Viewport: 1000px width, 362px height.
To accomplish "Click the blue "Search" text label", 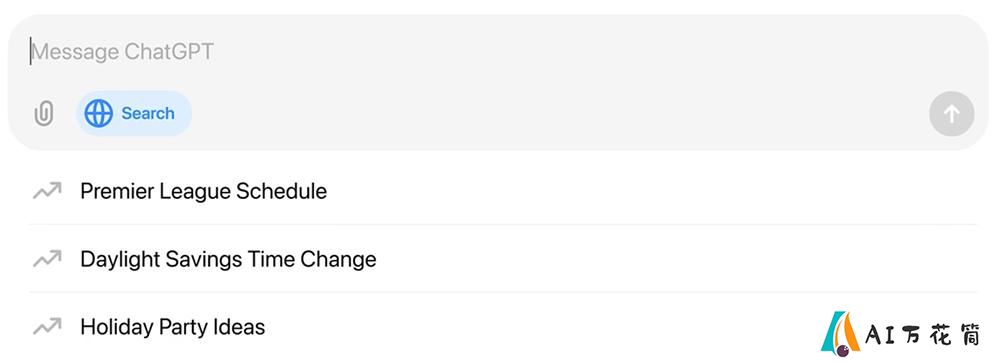I will (148, 113).
